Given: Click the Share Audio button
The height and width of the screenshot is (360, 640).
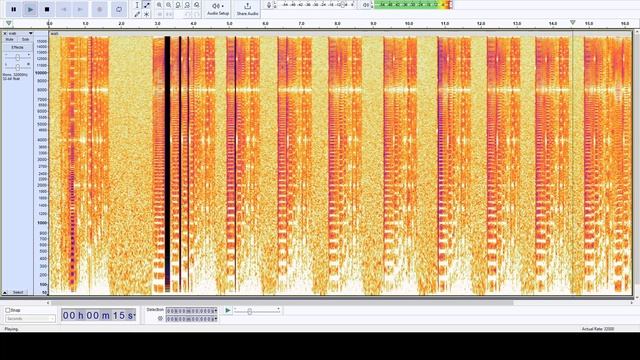Looking at the screenshot, I should [x=247, y=9].
